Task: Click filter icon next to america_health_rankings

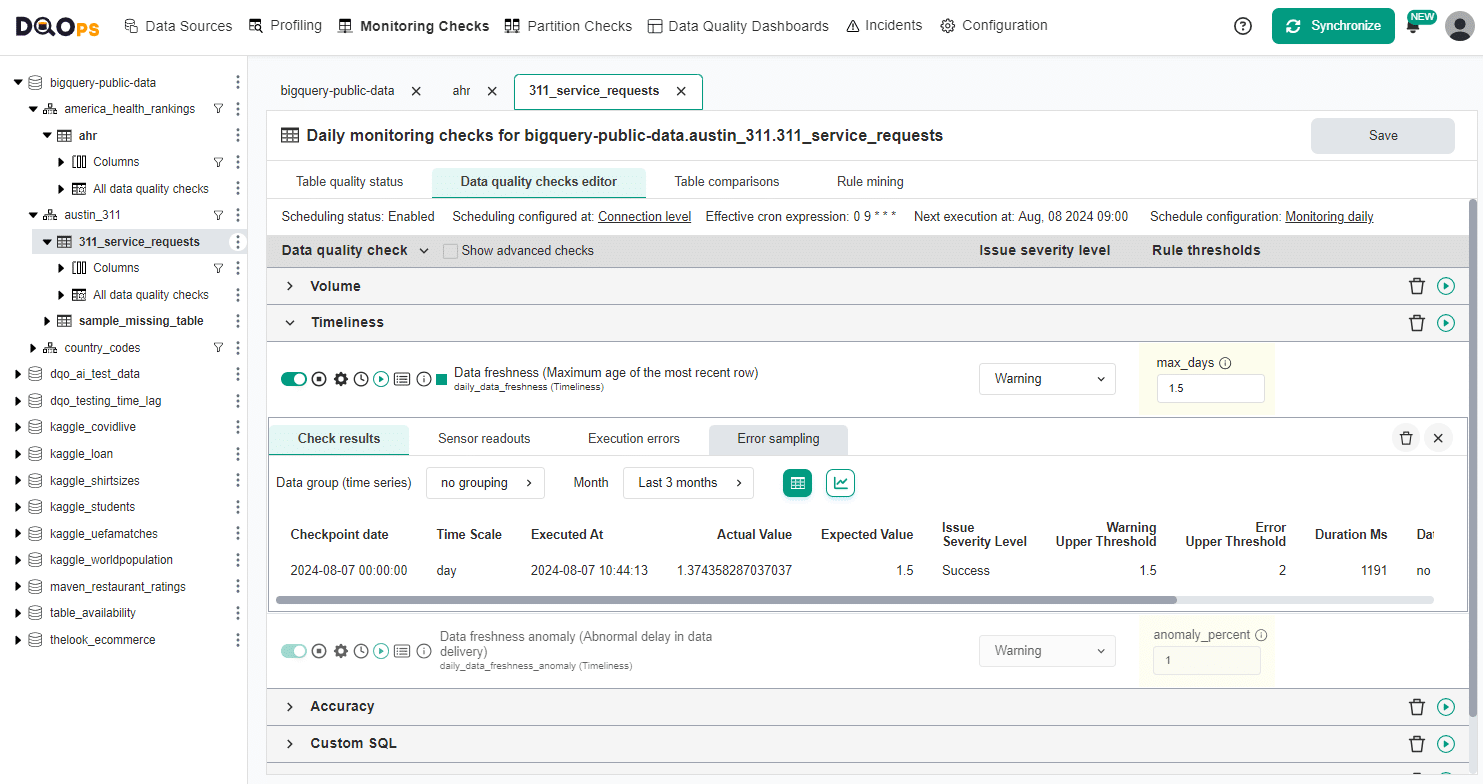Action: tap(218, 109)
